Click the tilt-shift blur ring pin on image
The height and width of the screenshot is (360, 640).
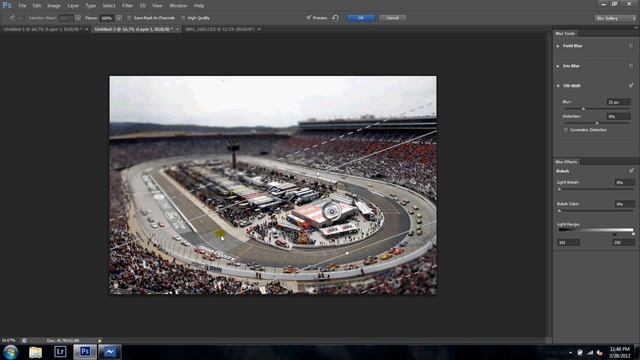tap(331, 211)
